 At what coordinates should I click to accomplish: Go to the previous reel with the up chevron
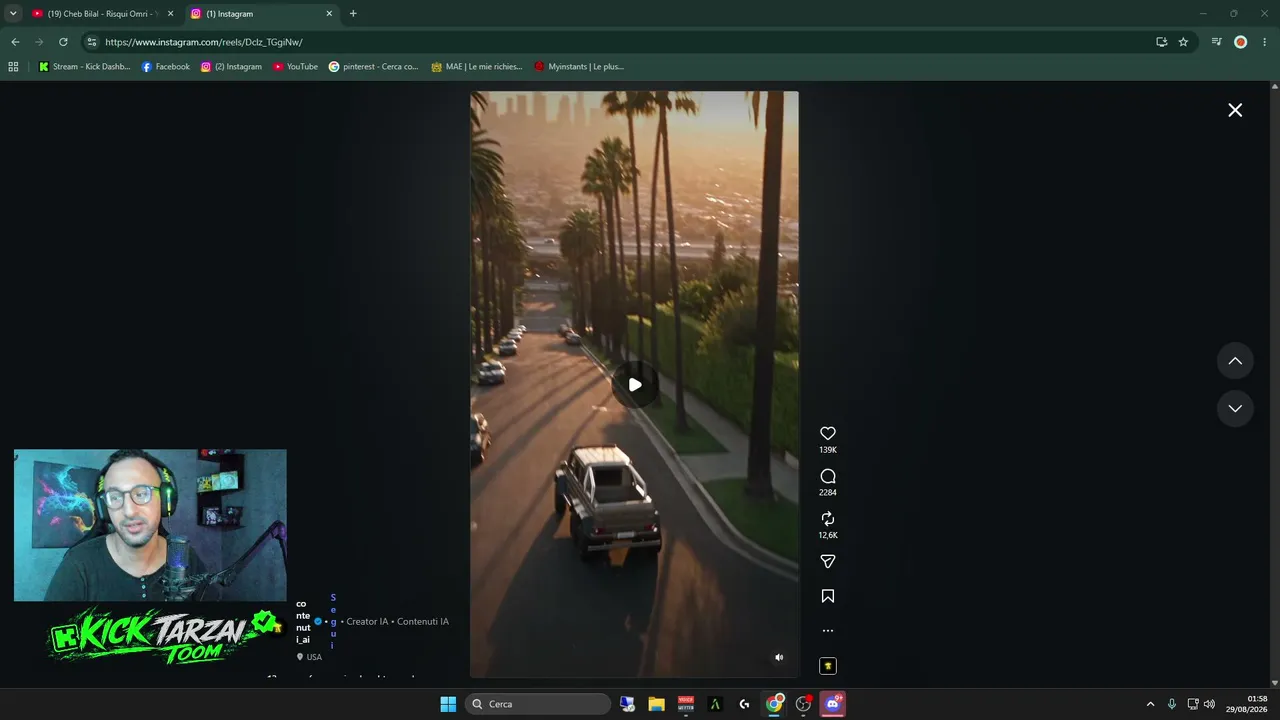click(x=1235, y=361)
